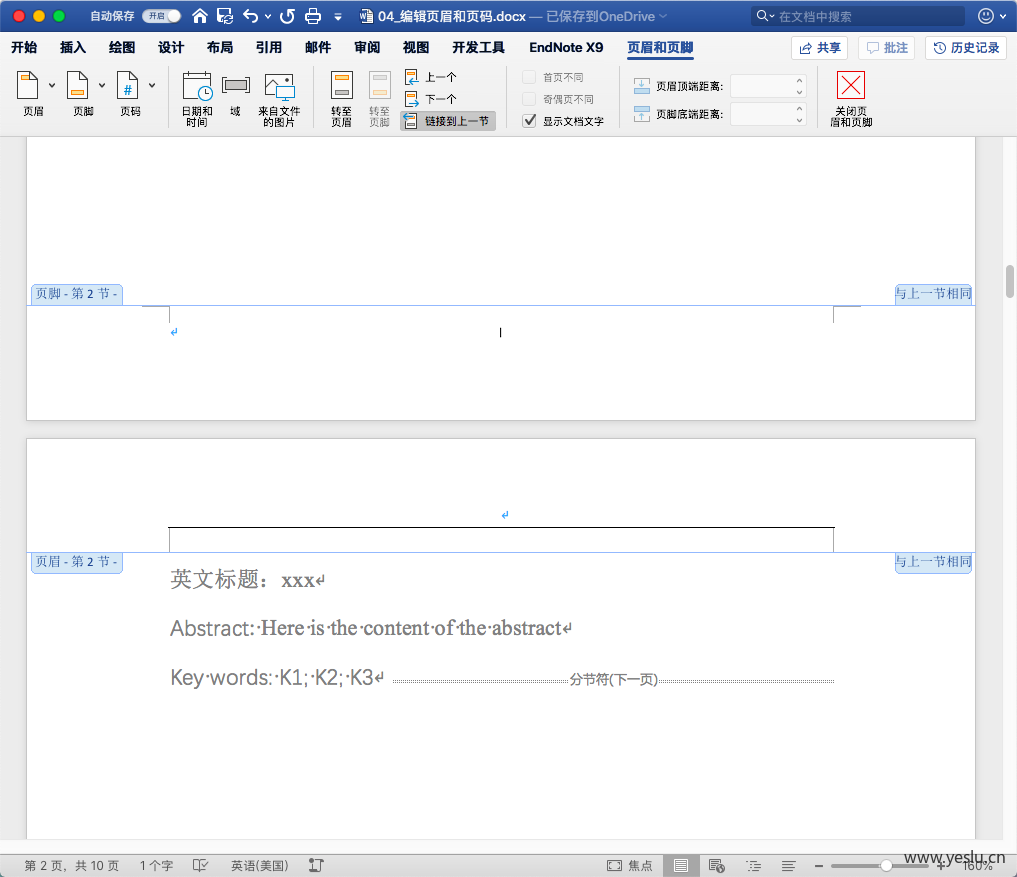1017x877 pixels.
Task: Switch to the 引用 tab
Action: (x=269, y=47)
